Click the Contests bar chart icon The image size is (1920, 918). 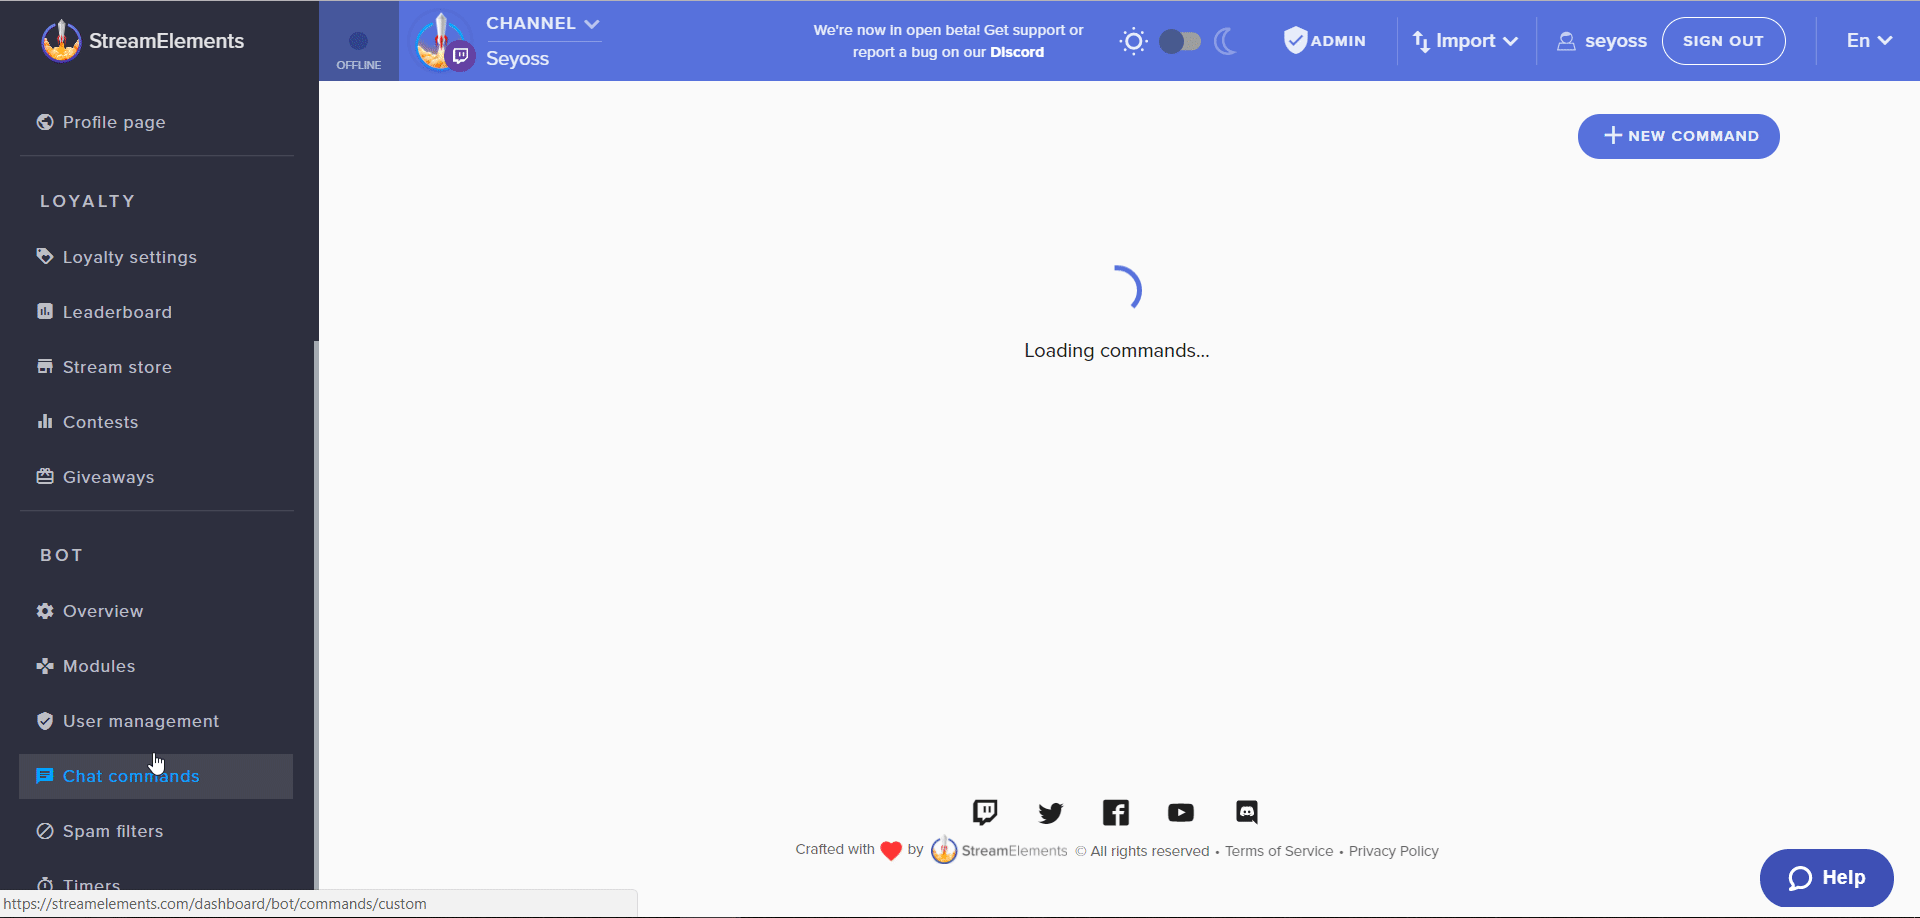pyautogui.click(x=45, y=421)
